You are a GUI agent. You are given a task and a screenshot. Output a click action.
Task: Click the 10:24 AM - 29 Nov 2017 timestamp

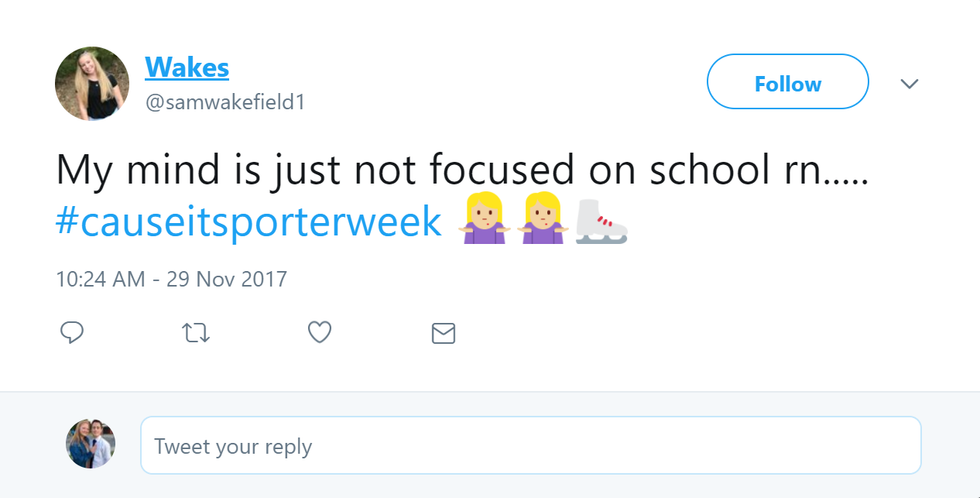pos(171,279)
